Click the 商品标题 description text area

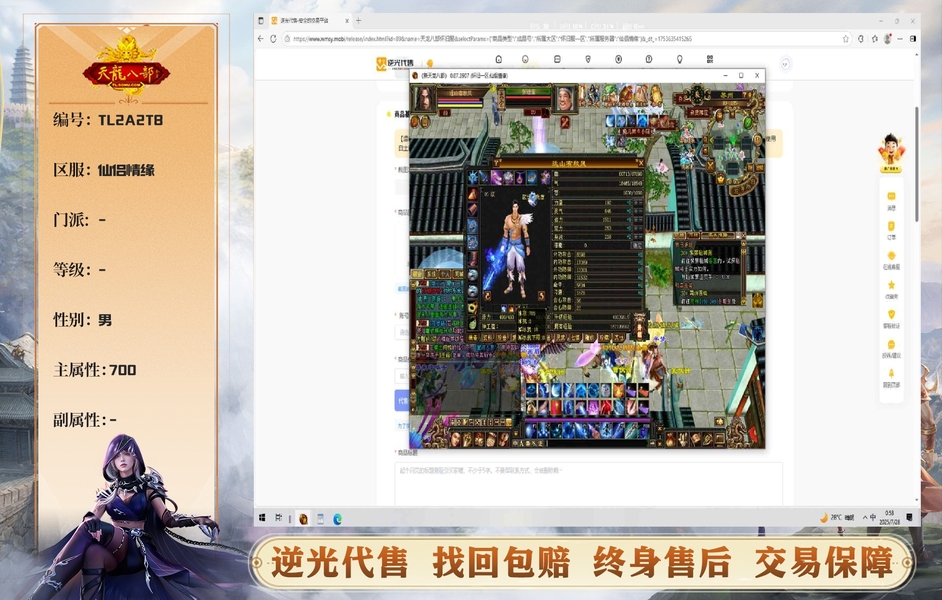588,483
